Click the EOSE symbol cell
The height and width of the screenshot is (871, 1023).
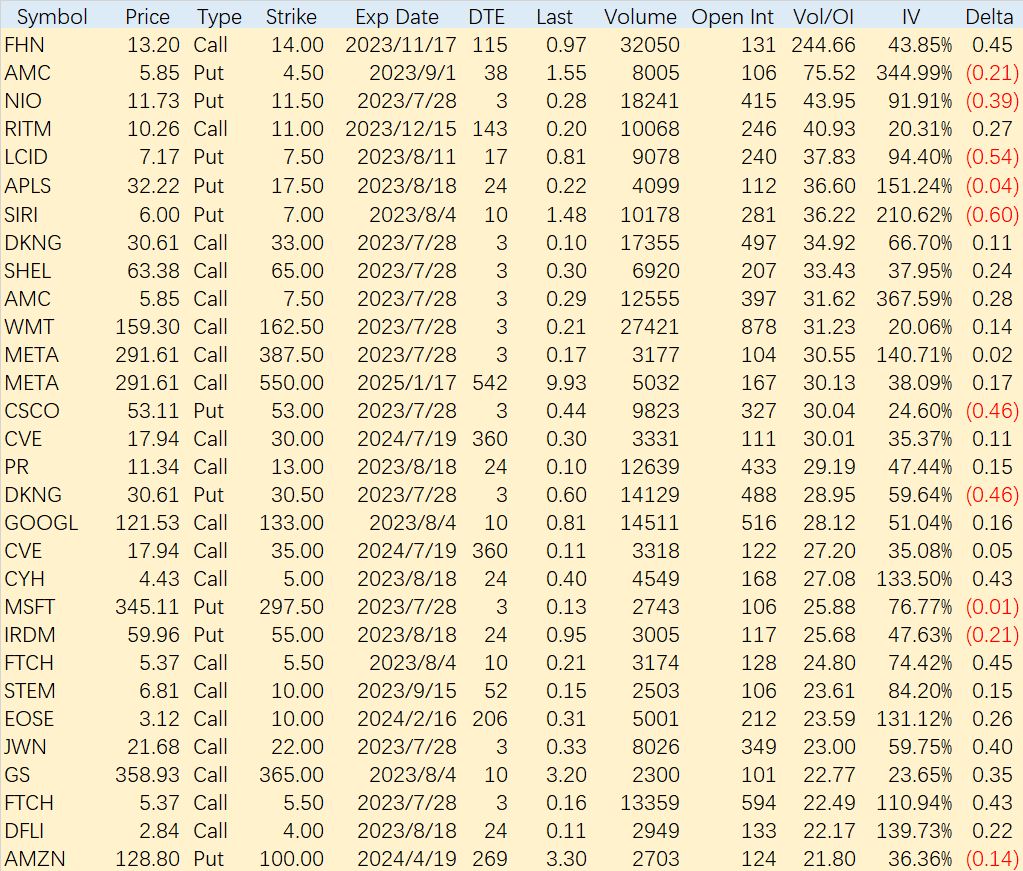[29, 720]
